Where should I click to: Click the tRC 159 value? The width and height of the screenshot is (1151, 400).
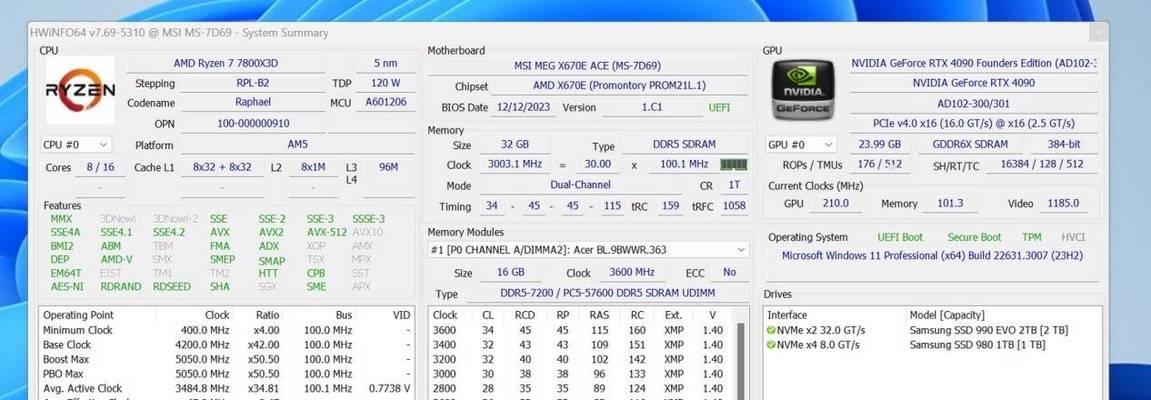(x=670, y=206)
